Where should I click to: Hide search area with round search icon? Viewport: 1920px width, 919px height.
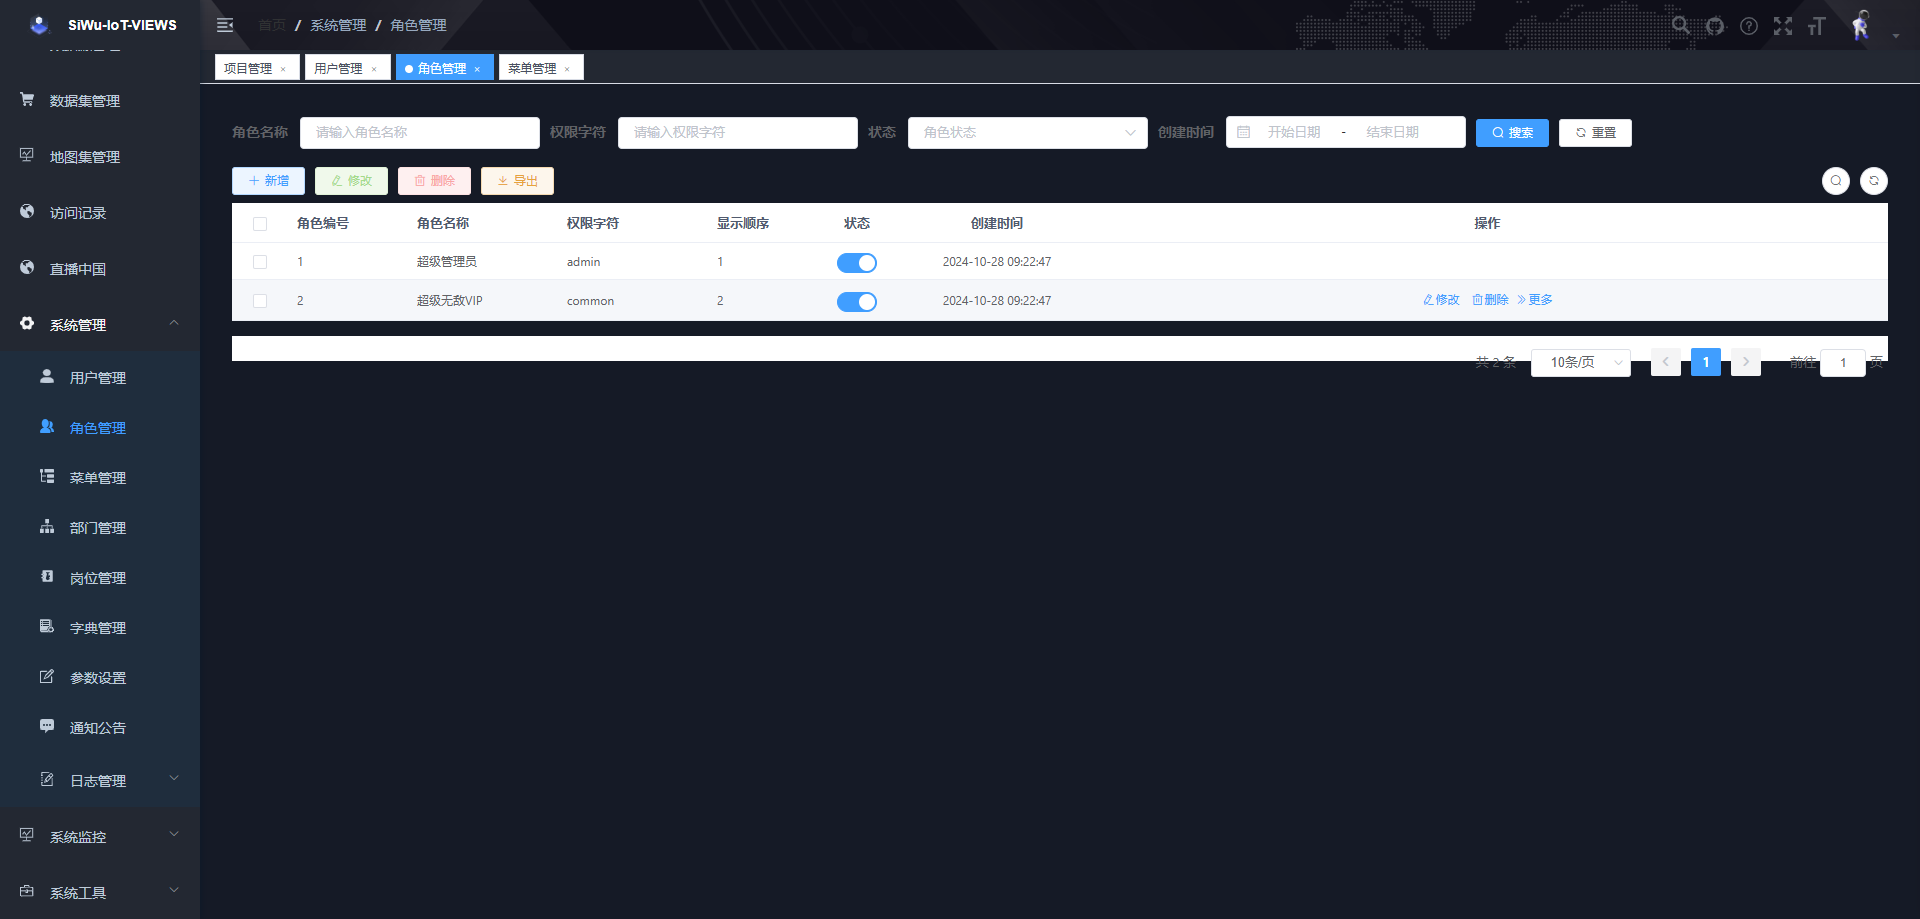tap(1836, 181)
